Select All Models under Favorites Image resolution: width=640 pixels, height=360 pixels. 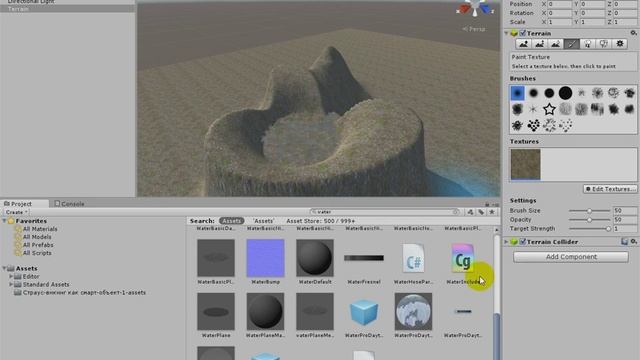tap(37, 237)
